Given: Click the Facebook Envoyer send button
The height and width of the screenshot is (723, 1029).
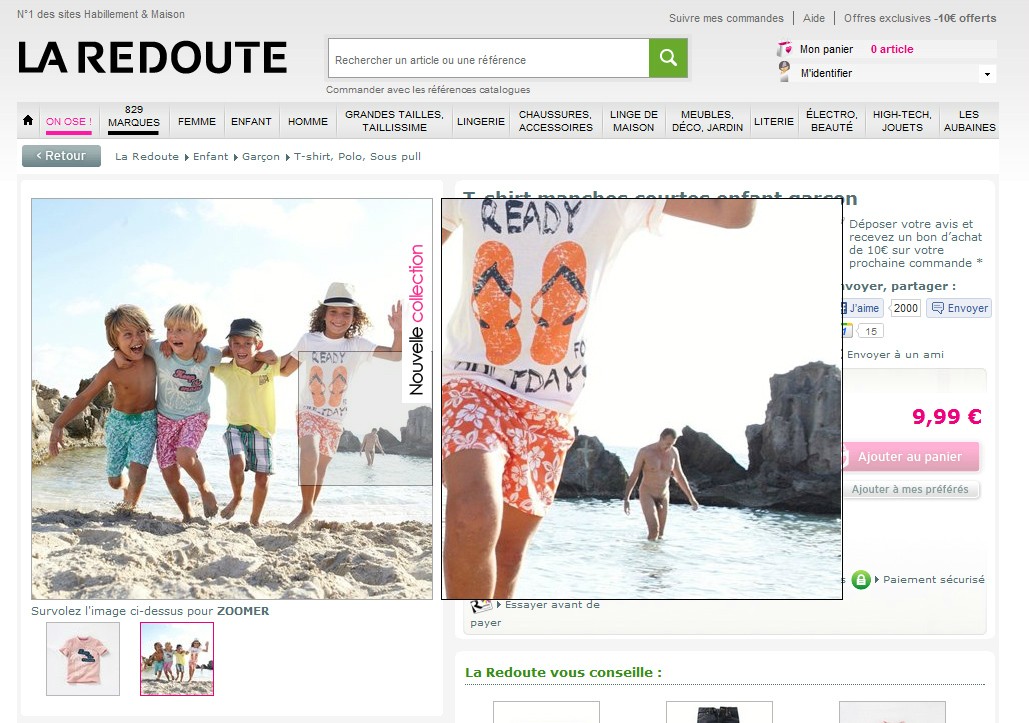Looking at the screenshot, I should pyautogui.click(x=958, y=308).
